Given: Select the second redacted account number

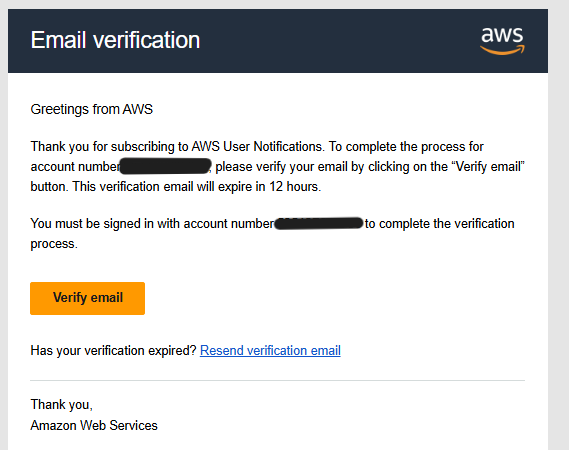Looking at the screenshot, I should click(319, 223).
